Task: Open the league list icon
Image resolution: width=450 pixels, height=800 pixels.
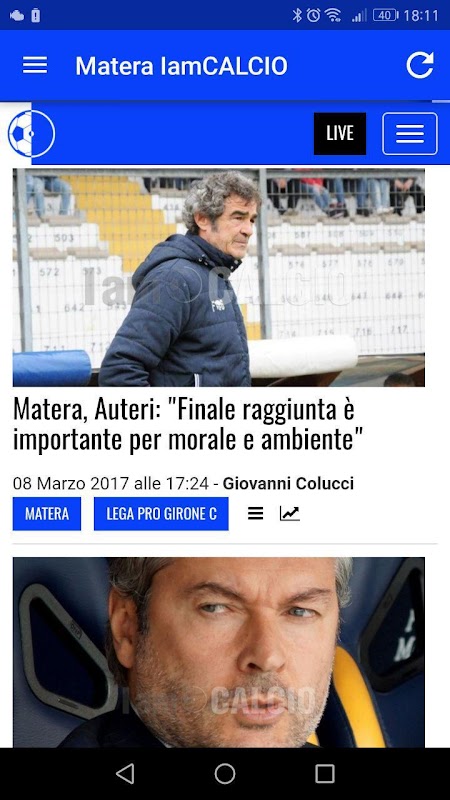Action: click(x=256, y=514)
